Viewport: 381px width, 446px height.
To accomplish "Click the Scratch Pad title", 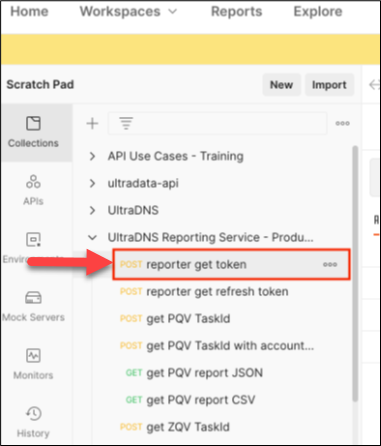I will (40, 85).
